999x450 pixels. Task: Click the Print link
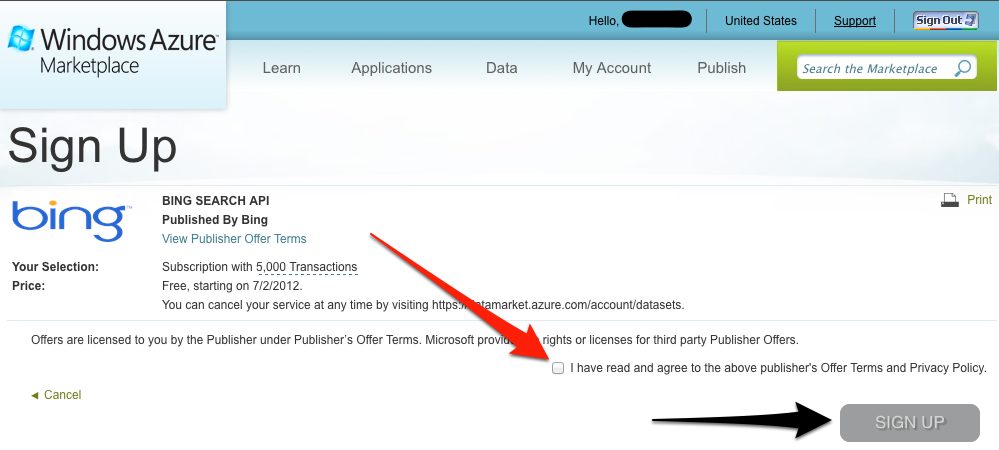coord(979,200)
